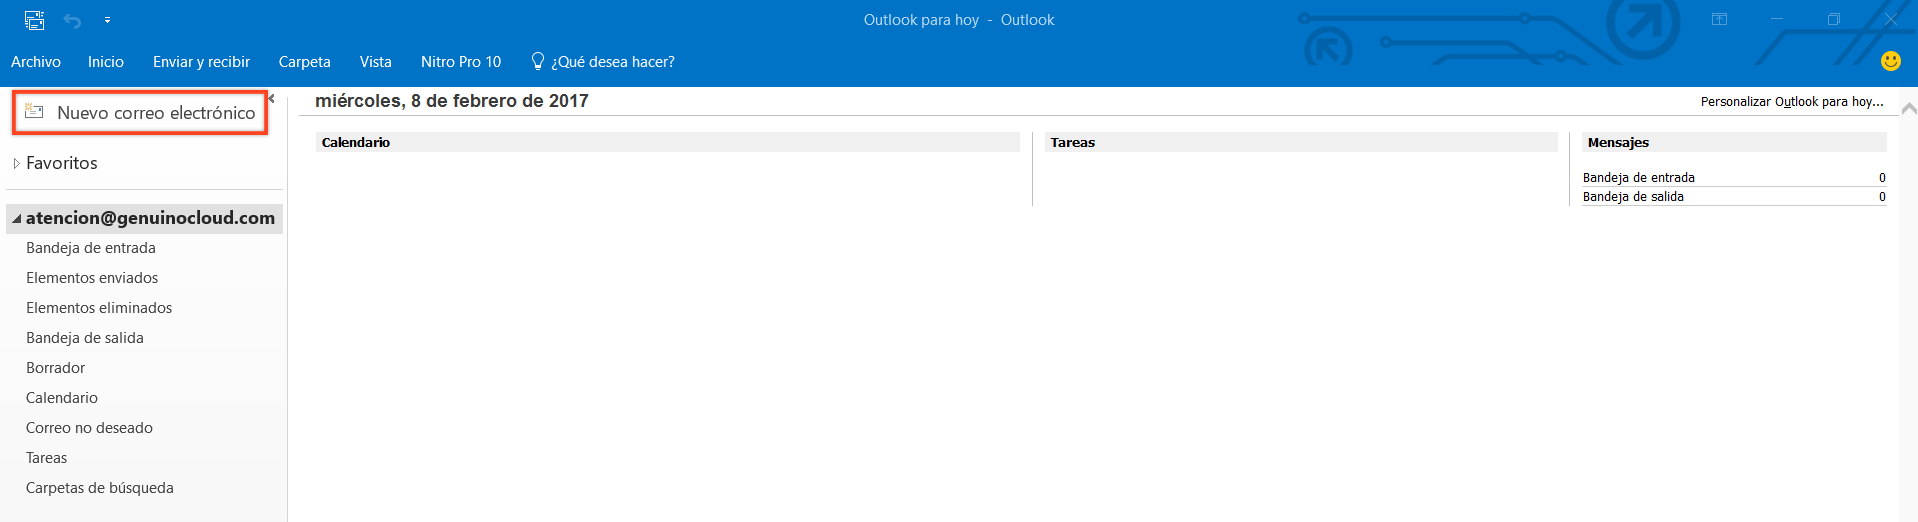Image resolution: width=1918 pixels, height=522 pixels.
Task: Click Personalizar Outlook para hoy link
Action: (x=1792, y=101)
